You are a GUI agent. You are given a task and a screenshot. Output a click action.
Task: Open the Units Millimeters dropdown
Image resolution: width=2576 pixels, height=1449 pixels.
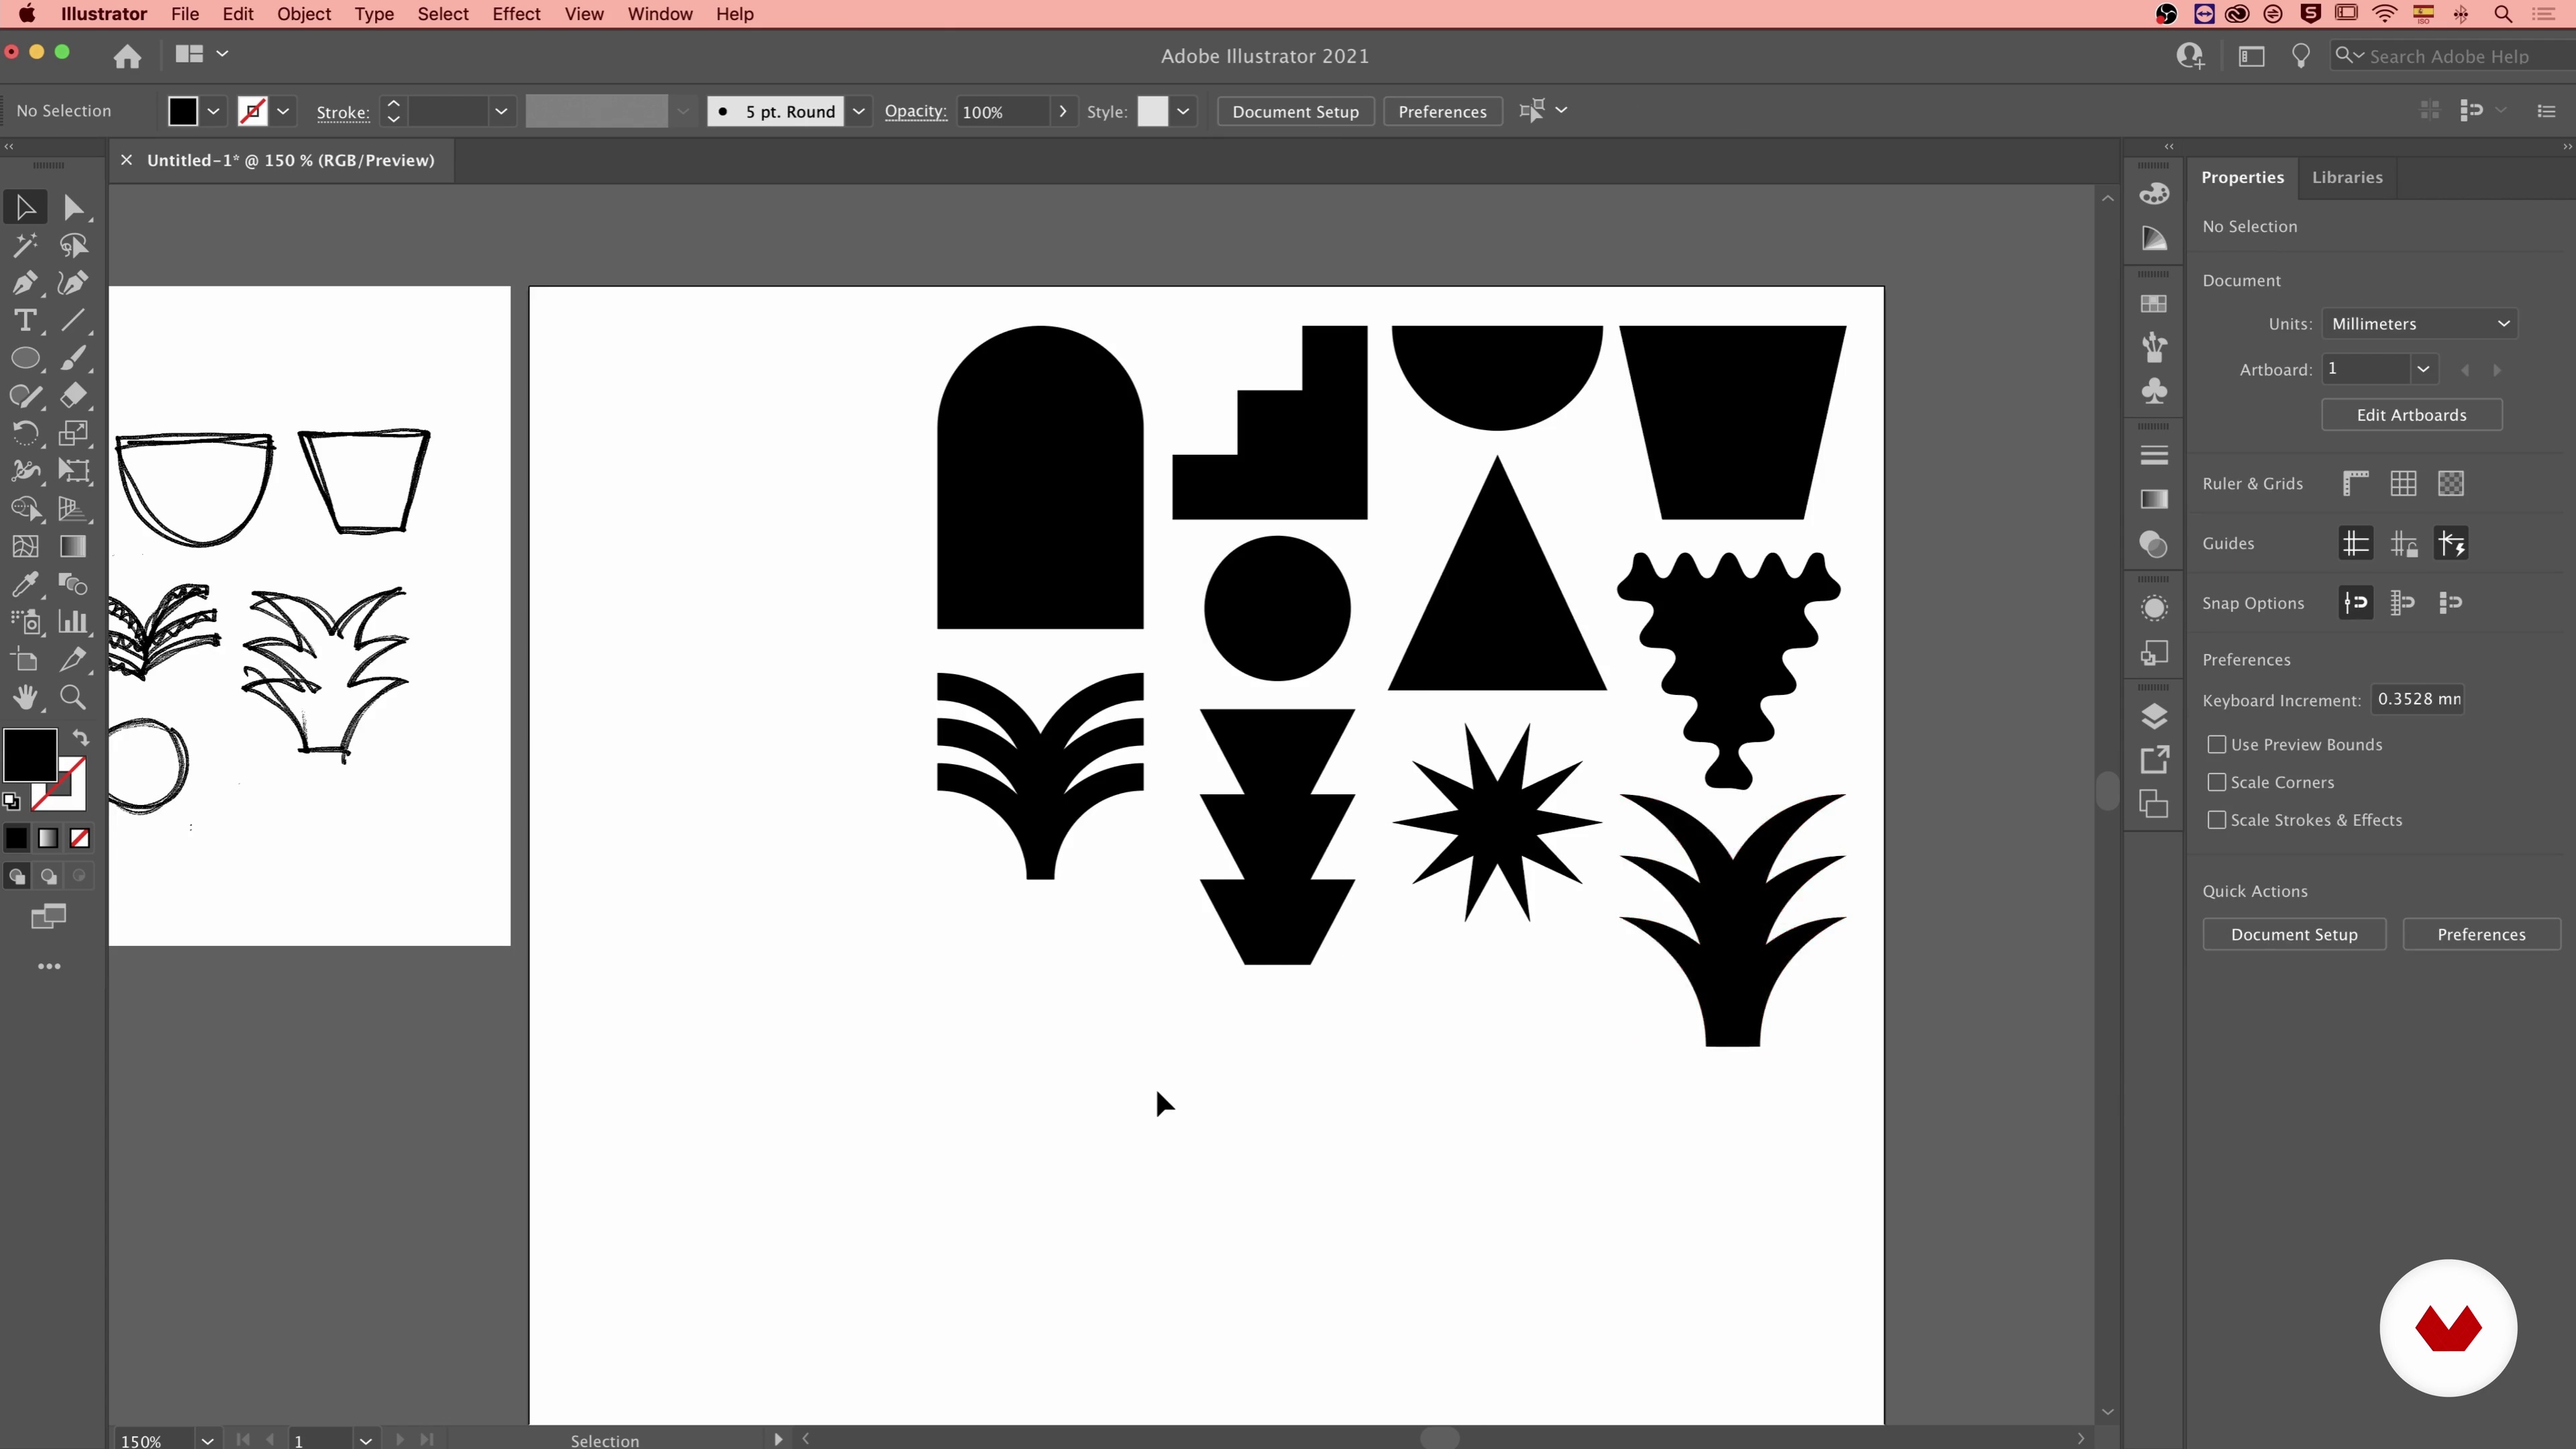coord(2418,324)
